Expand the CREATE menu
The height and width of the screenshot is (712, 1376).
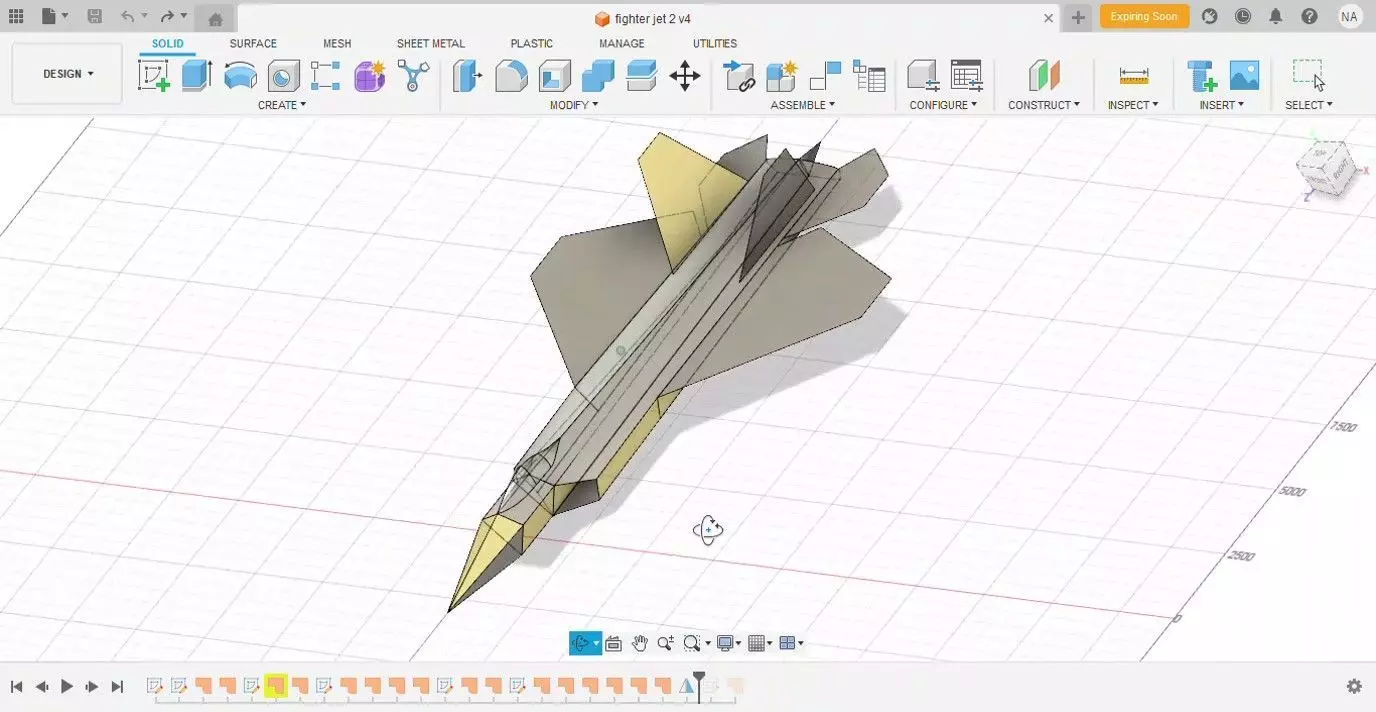pyautogui.click(x=282, y=105)
